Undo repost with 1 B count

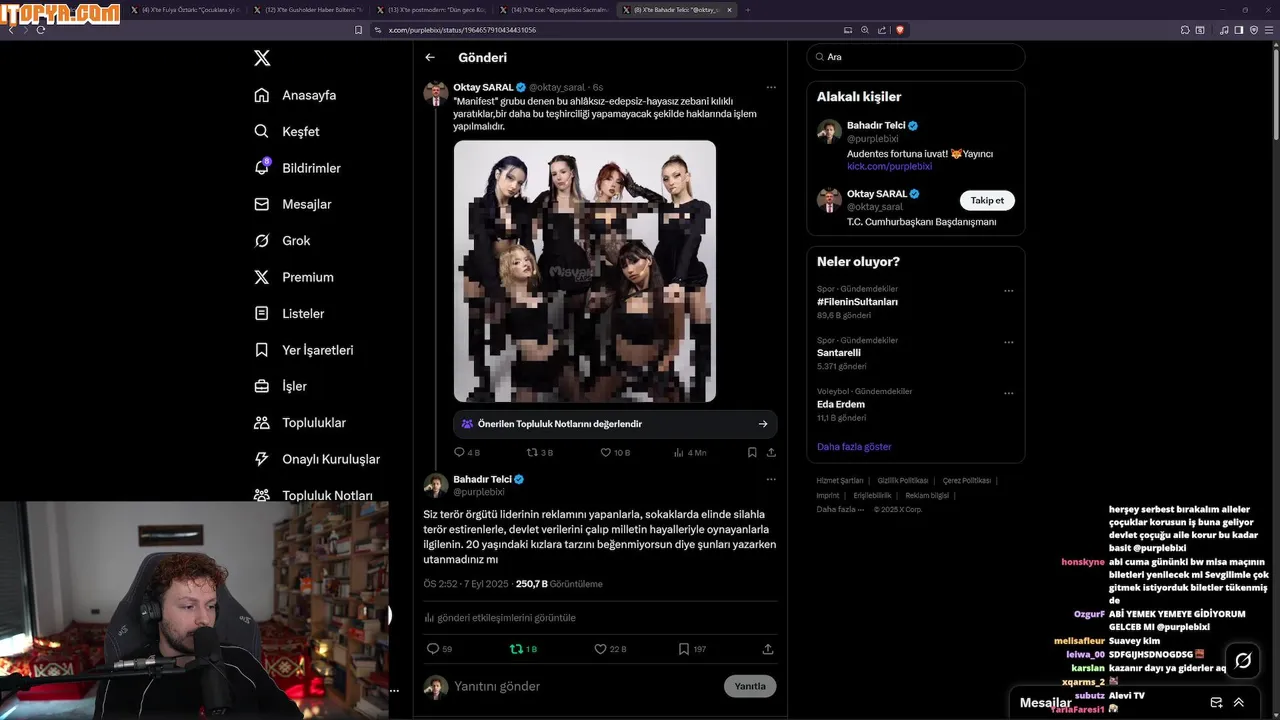(523, 649)
